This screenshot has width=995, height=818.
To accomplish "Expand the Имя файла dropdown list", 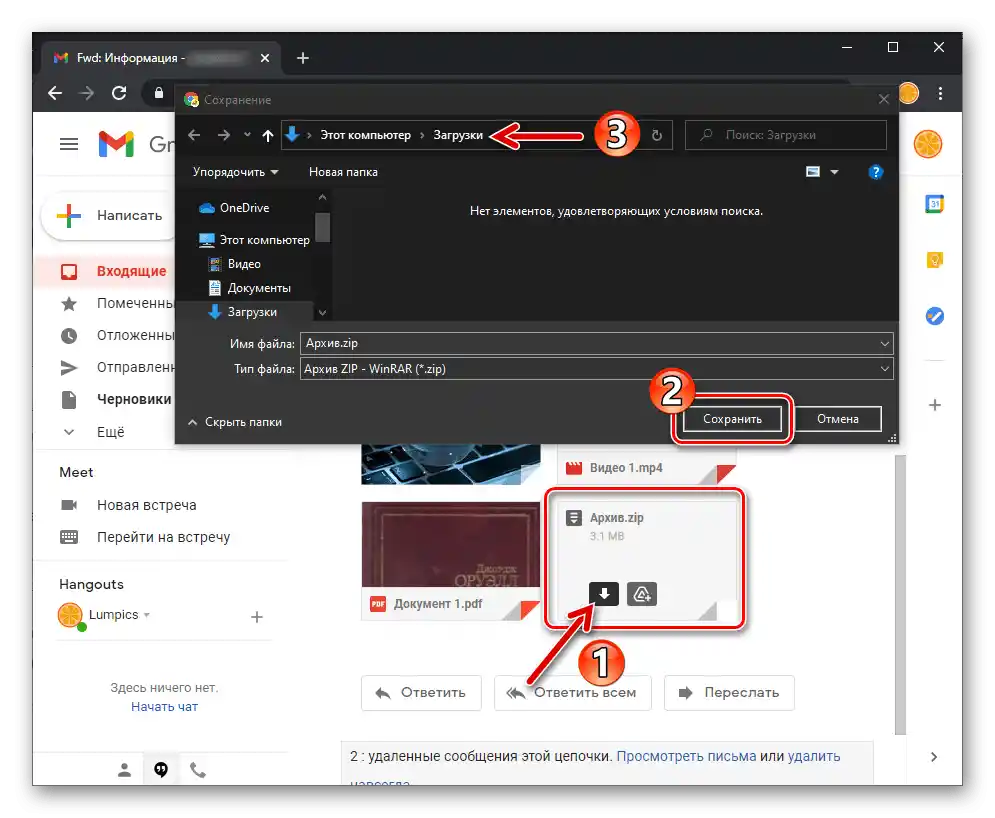I will (x=885, y=343).
